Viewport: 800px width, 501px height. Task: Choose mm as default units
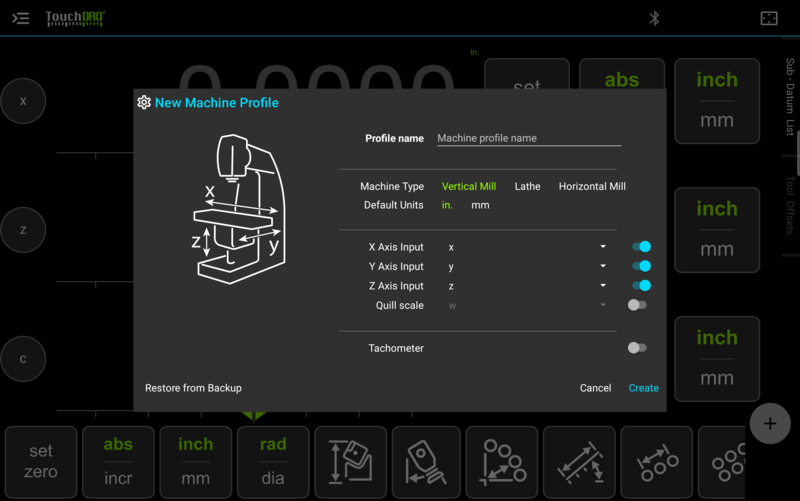coord(480,205)
